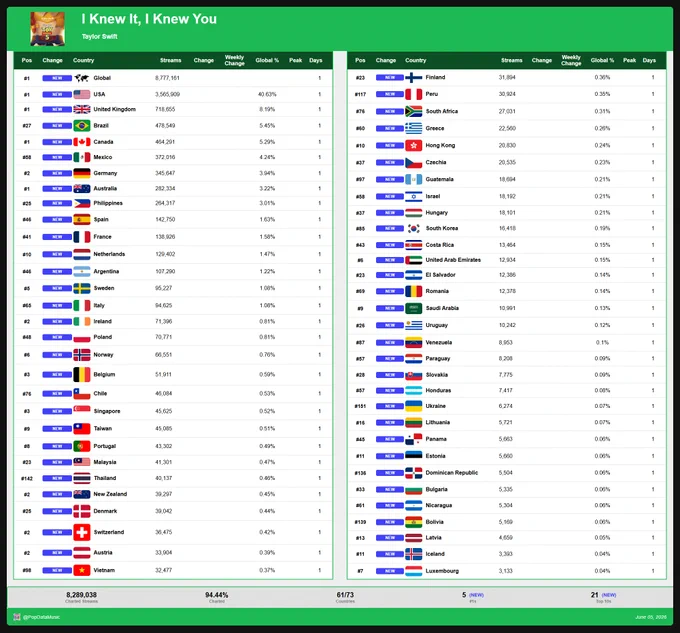Click the Iceland flag icon
The width and height of the screenshot is (680, 633).
pos(413,554)
